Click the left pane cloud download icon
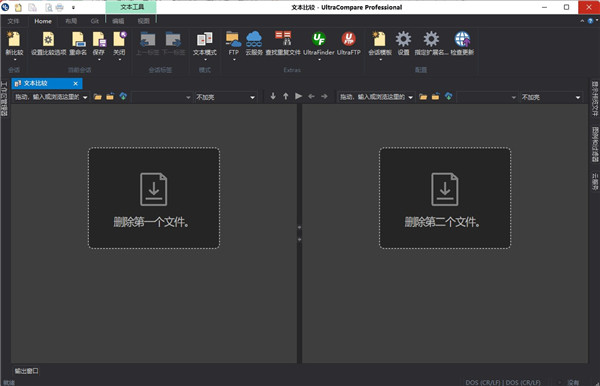Viewport: 600px width, 386px height. (123, 96)
